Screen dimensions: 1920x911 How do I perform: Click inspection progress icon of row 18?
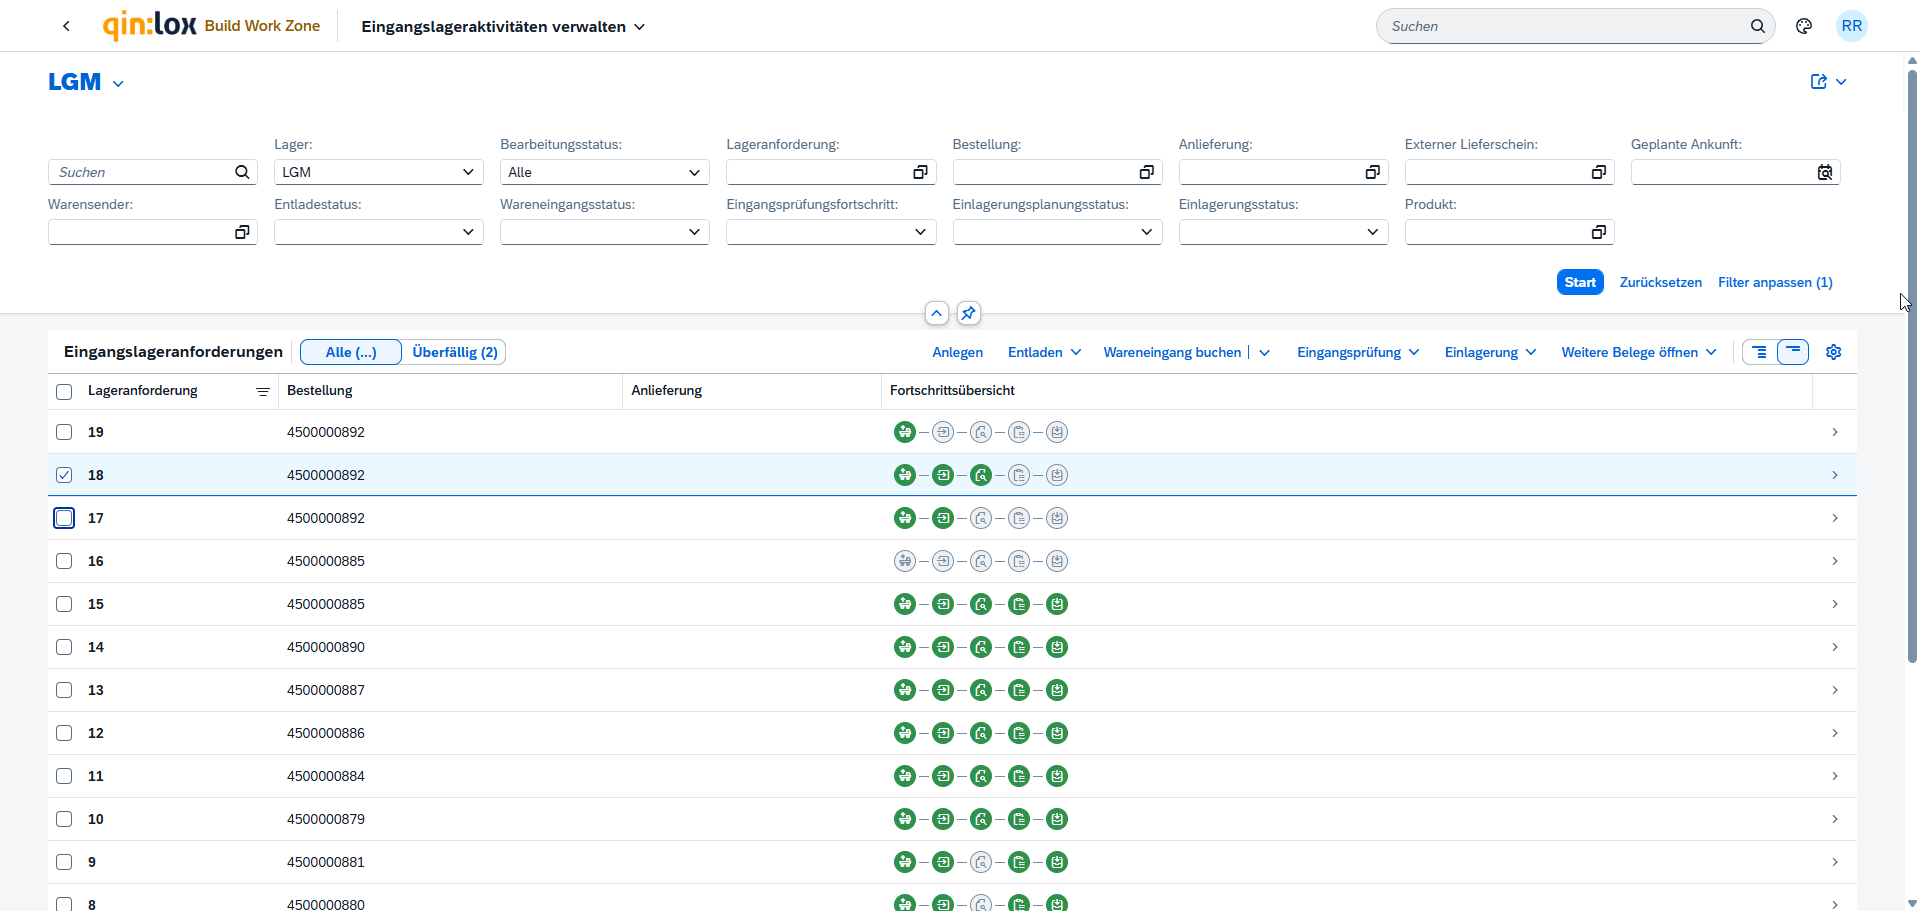click(x=981, y=475)
